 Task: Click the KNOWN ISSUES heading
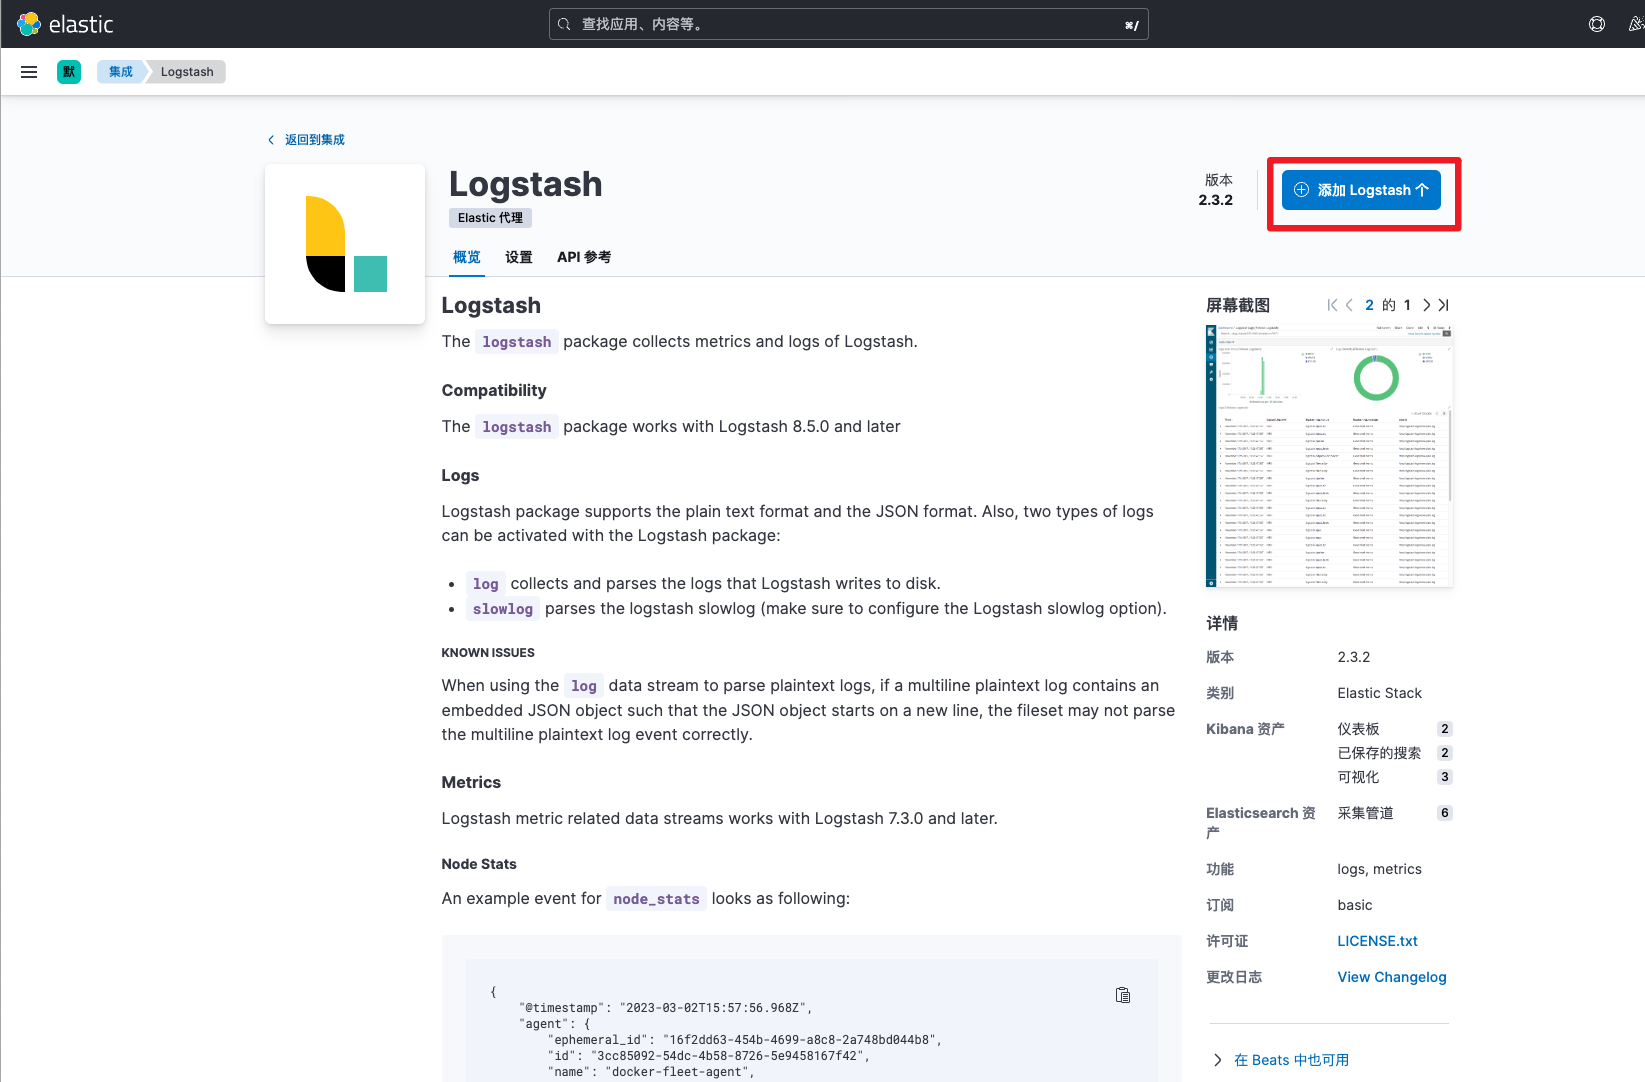click(x=488, y=653)
